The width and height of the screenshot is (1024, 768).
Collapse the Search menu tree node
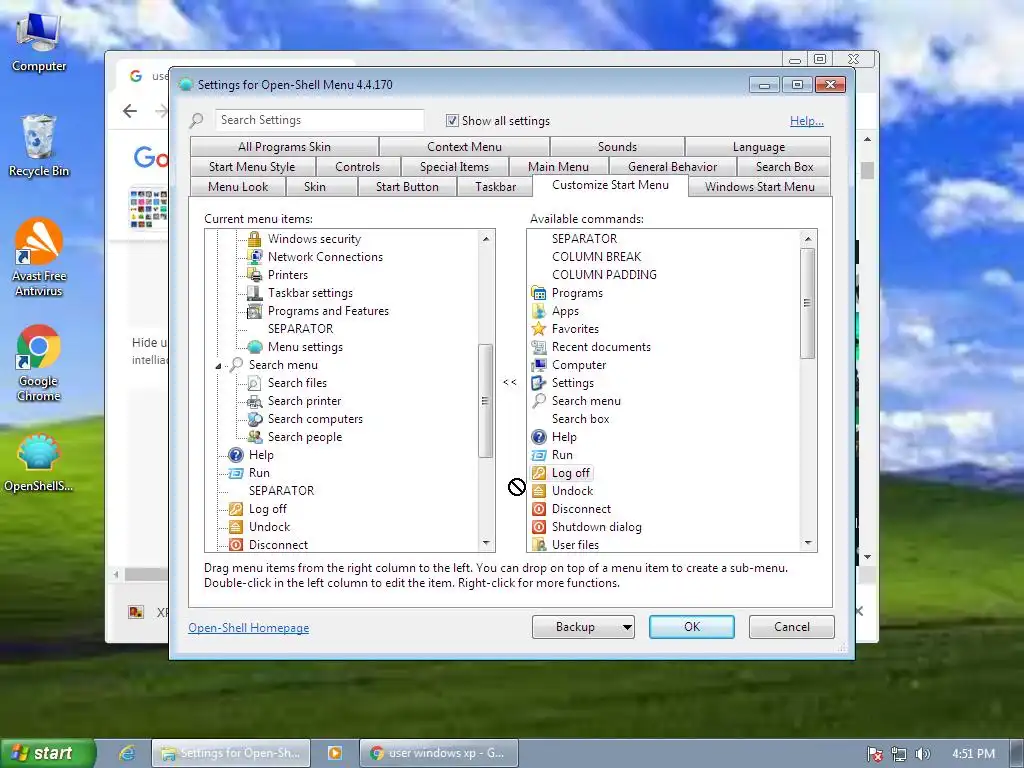click(218, 366)
